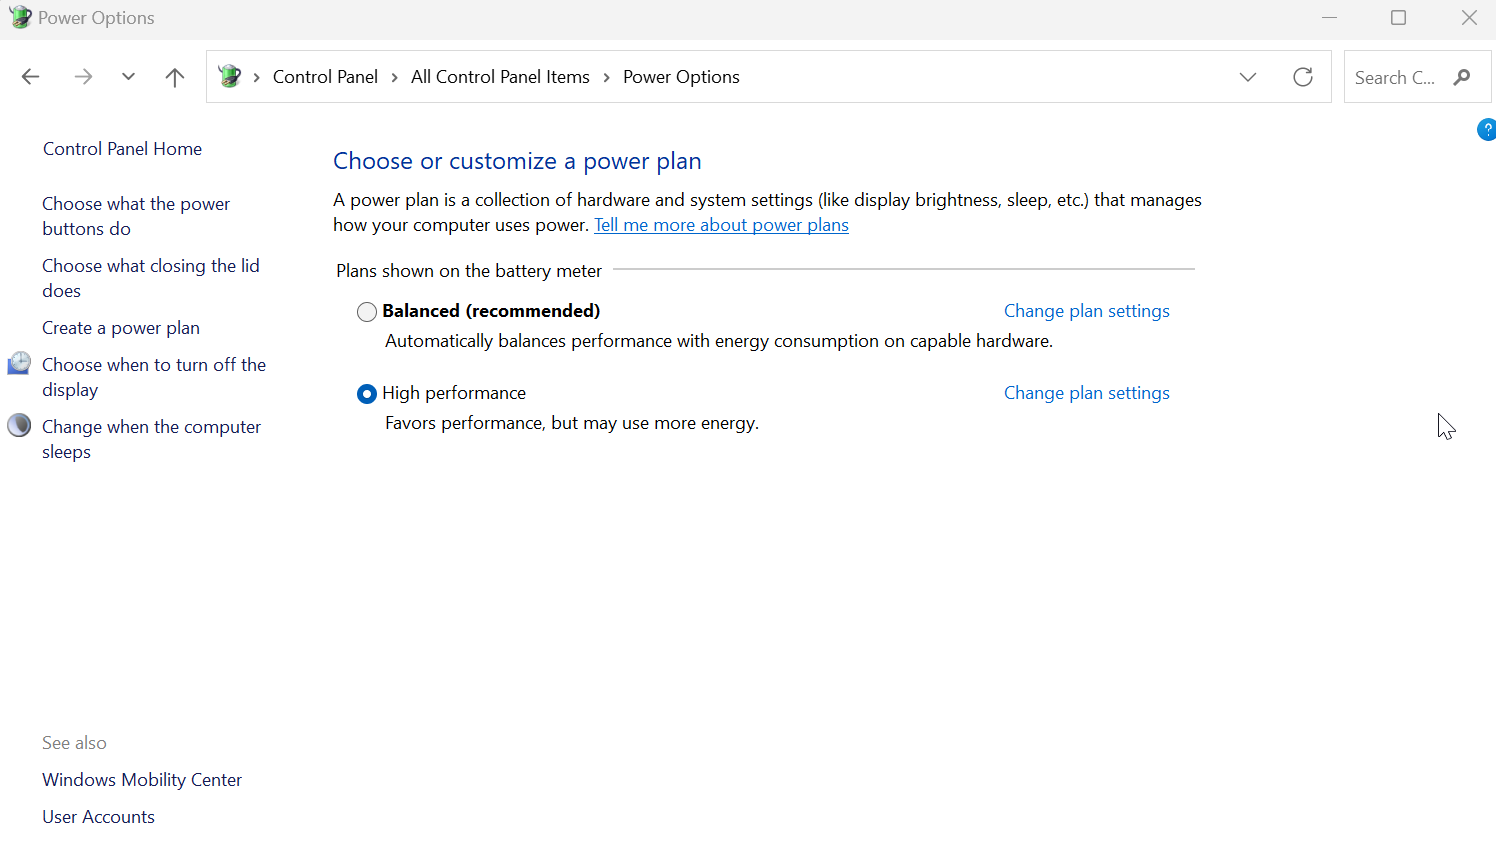Refresh the Power Options page
Image resolution: width=1496 pixels, height=841 pixels.
[x=1302, y=76]
